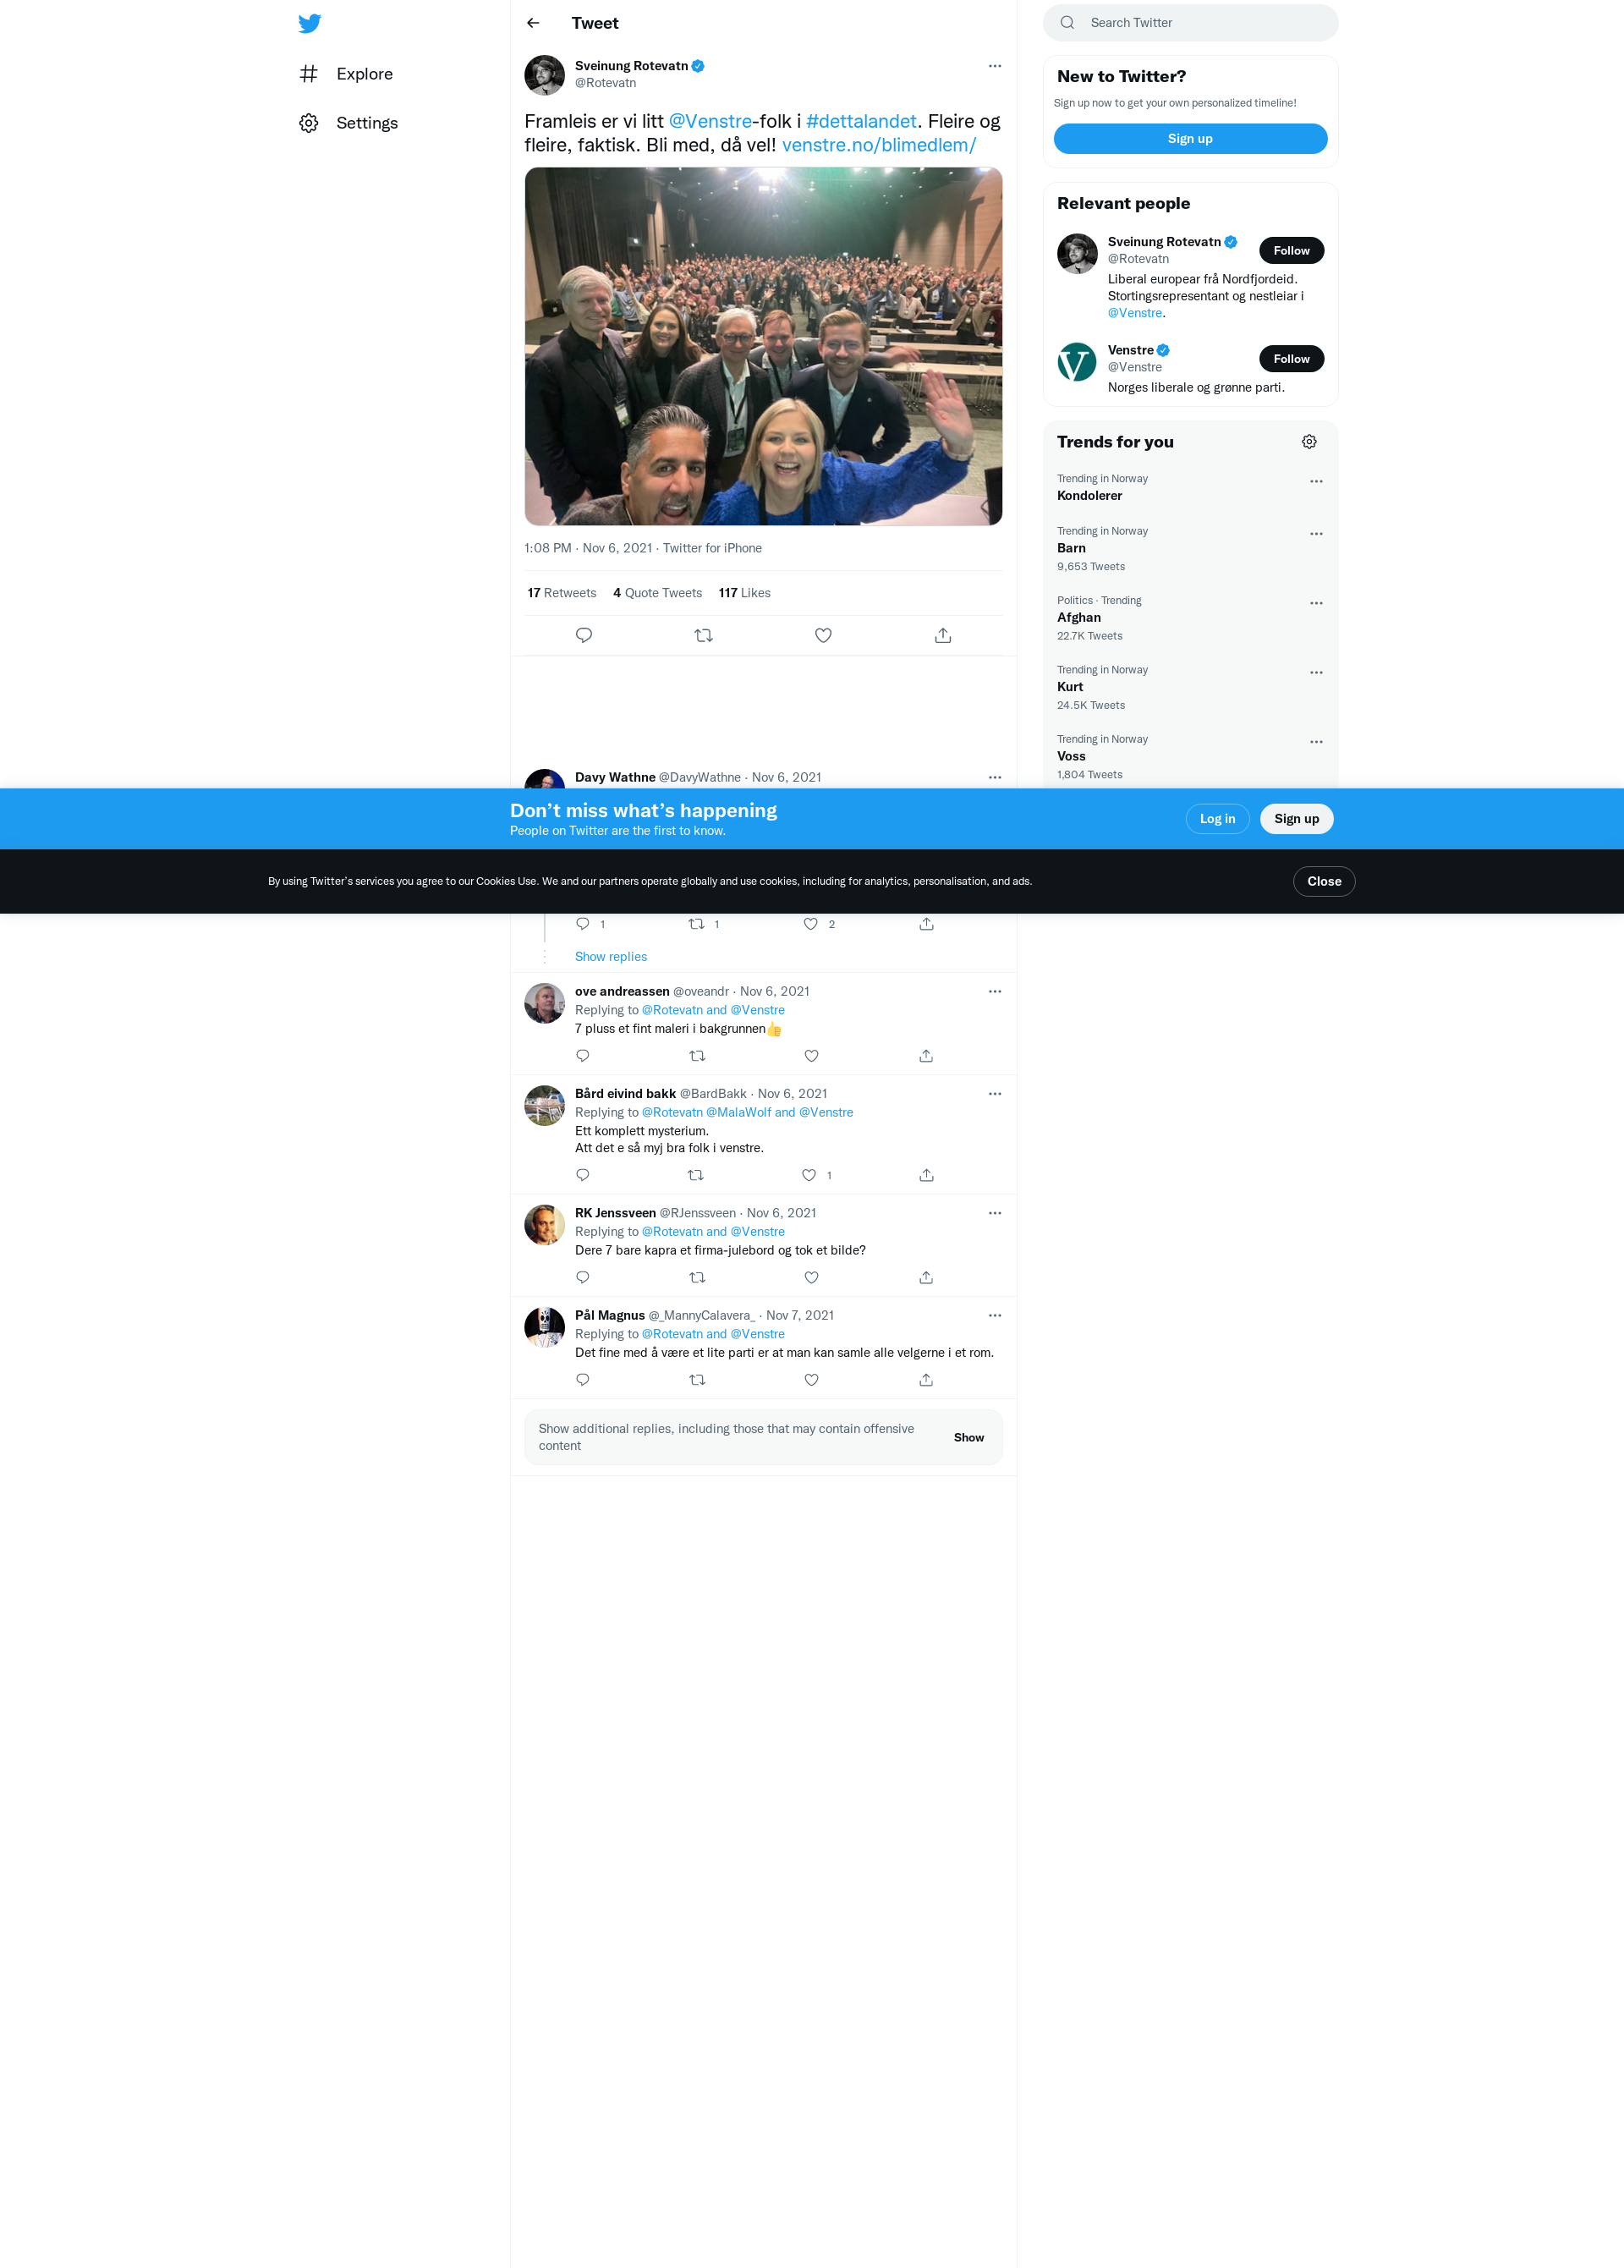Open Settings from the sidebar
The width and height of the screenshot is (1624, 2268).
coord(348,123)
